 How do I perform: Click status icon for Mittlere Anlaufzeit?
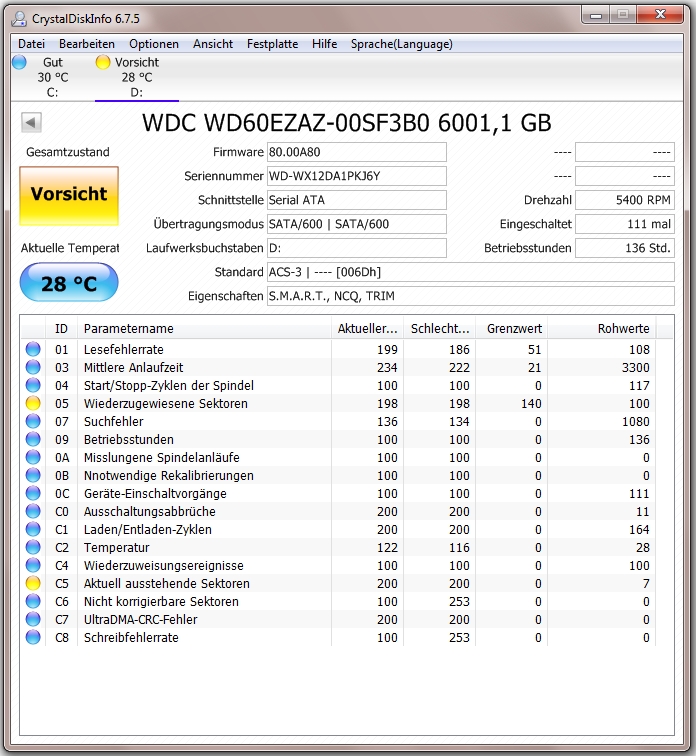[33, 367]
